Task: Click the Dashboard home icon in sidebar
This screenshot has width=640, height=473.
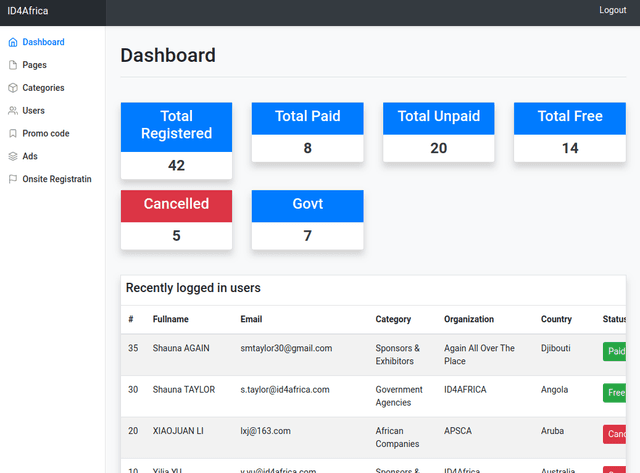Action: tap(13, 43)
